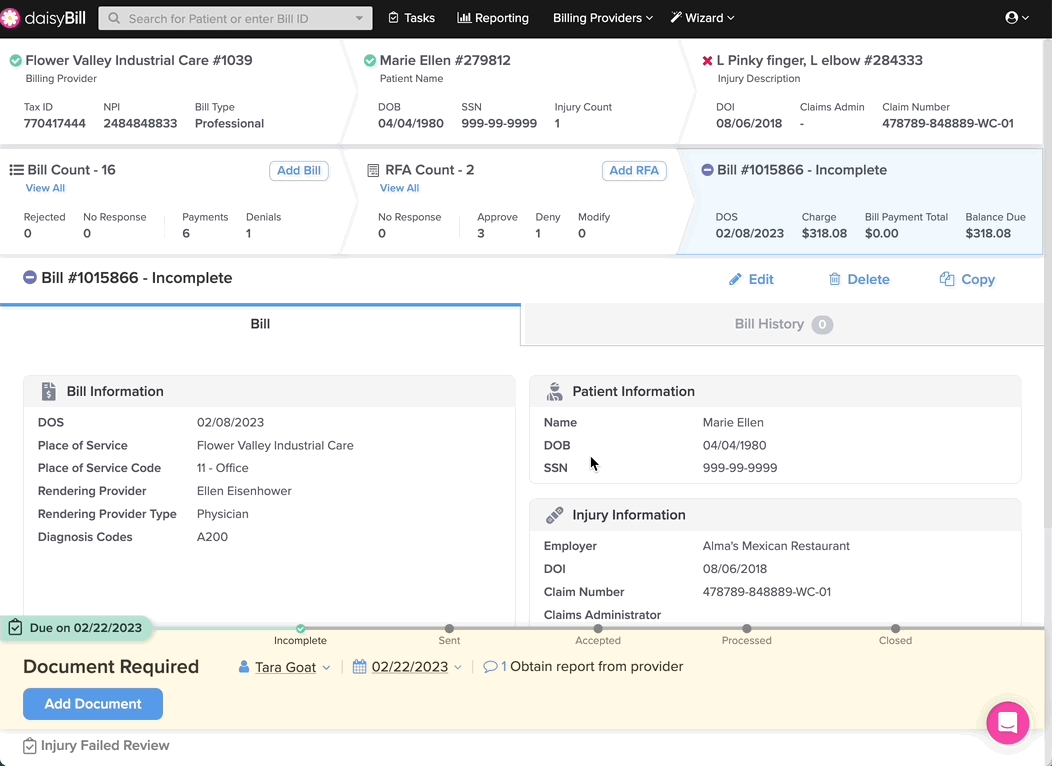Click the Injury Failed Review text

(x=105, y=745)
